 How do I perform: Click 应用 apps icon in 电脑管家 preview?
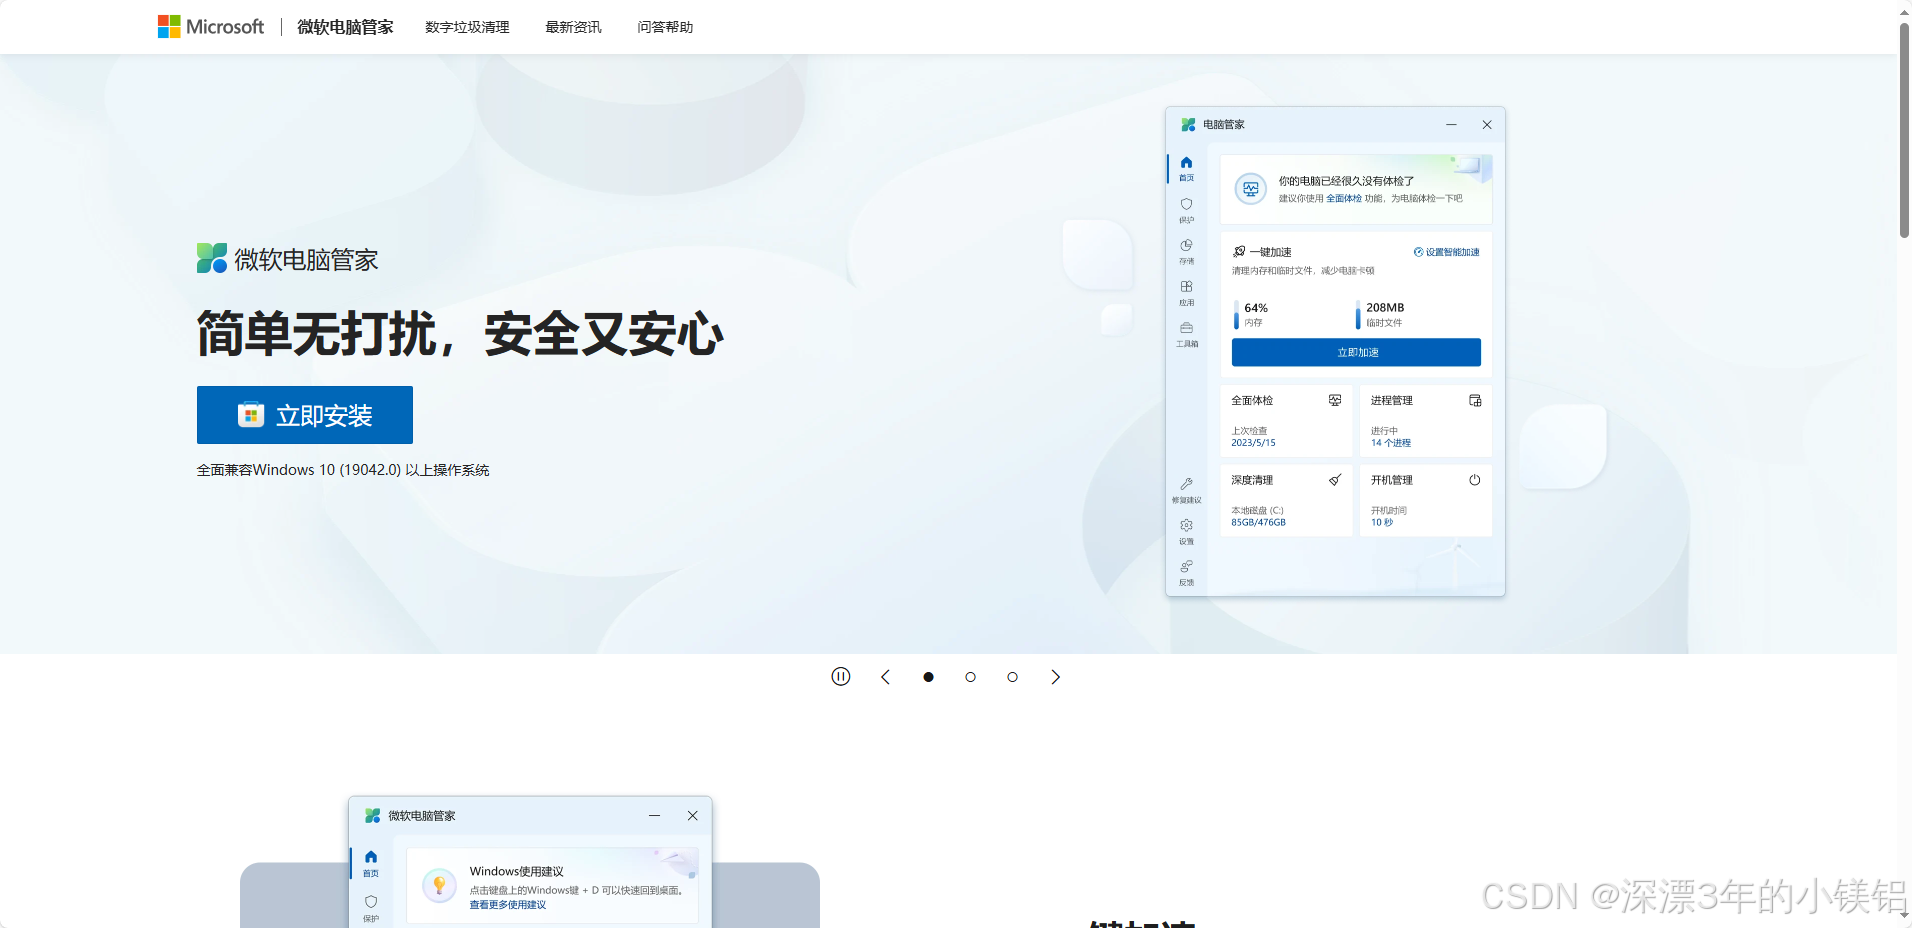(1186, 286)
